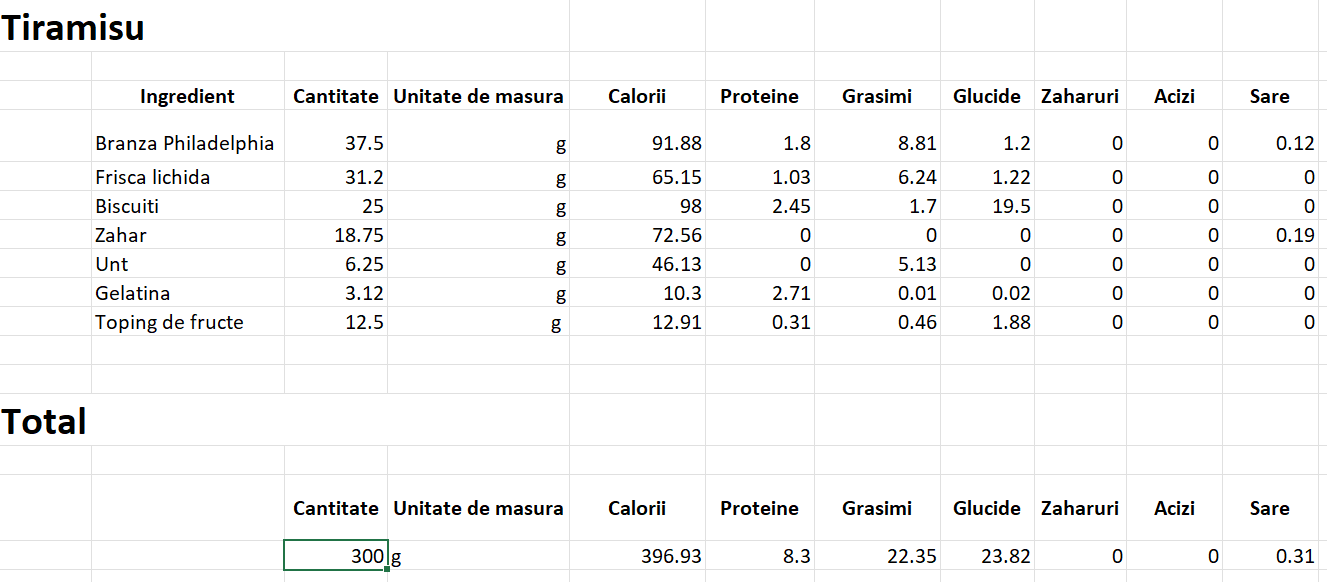Click the Biscuiti Glucide value 19.5
Image resolution: width=1327 pixels, height=582 pixels.
click(987, 206)
